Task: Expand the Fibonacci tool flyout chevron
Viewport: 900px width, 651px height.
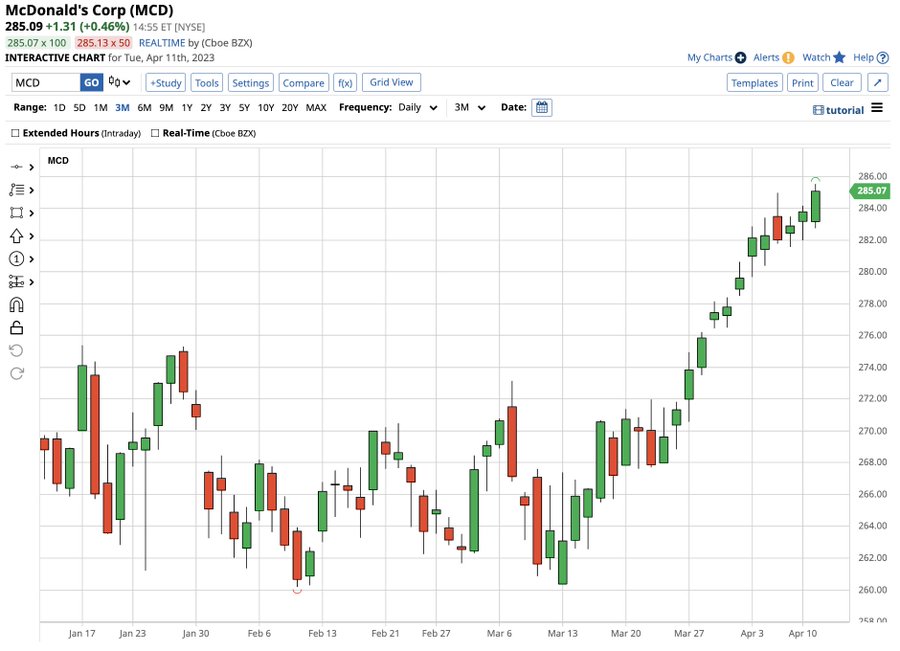Action: point(32,282)
